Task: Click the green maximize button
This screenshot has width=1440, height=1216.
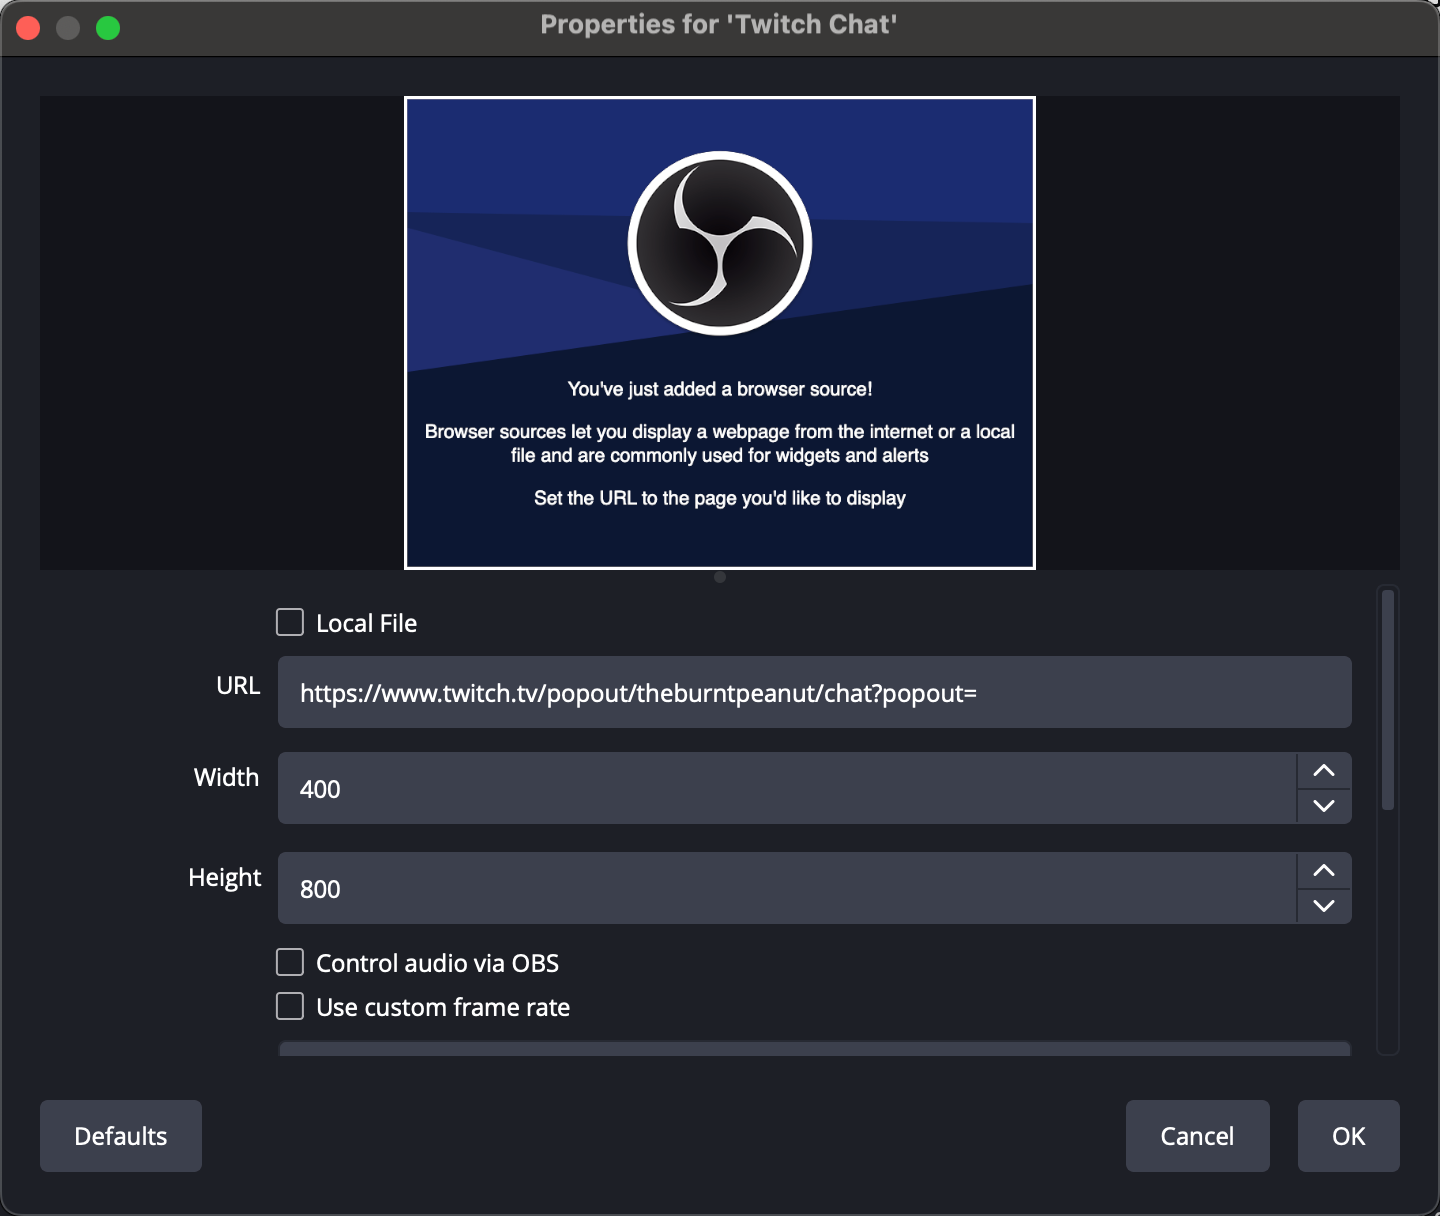Action: pos(107,27)
